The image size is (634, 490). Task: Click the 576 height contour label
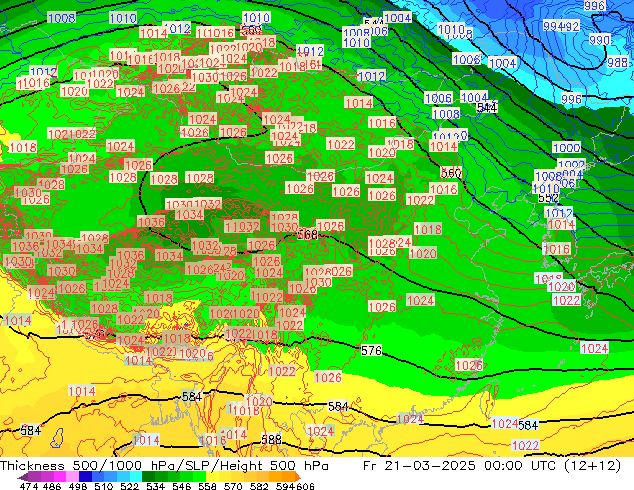[371, 351]
